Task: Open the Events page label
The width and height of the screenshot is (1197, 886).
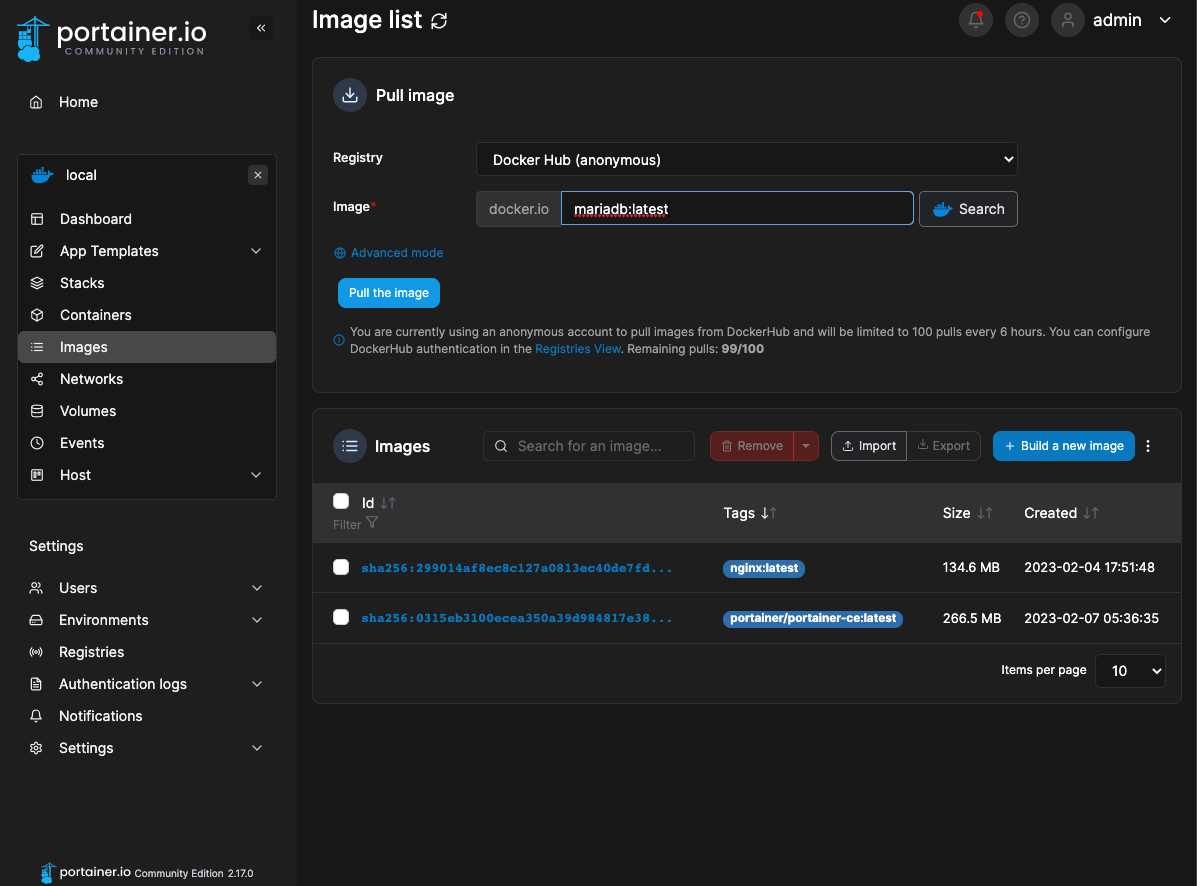Action: pyautogui.click(x=82, y=443)
